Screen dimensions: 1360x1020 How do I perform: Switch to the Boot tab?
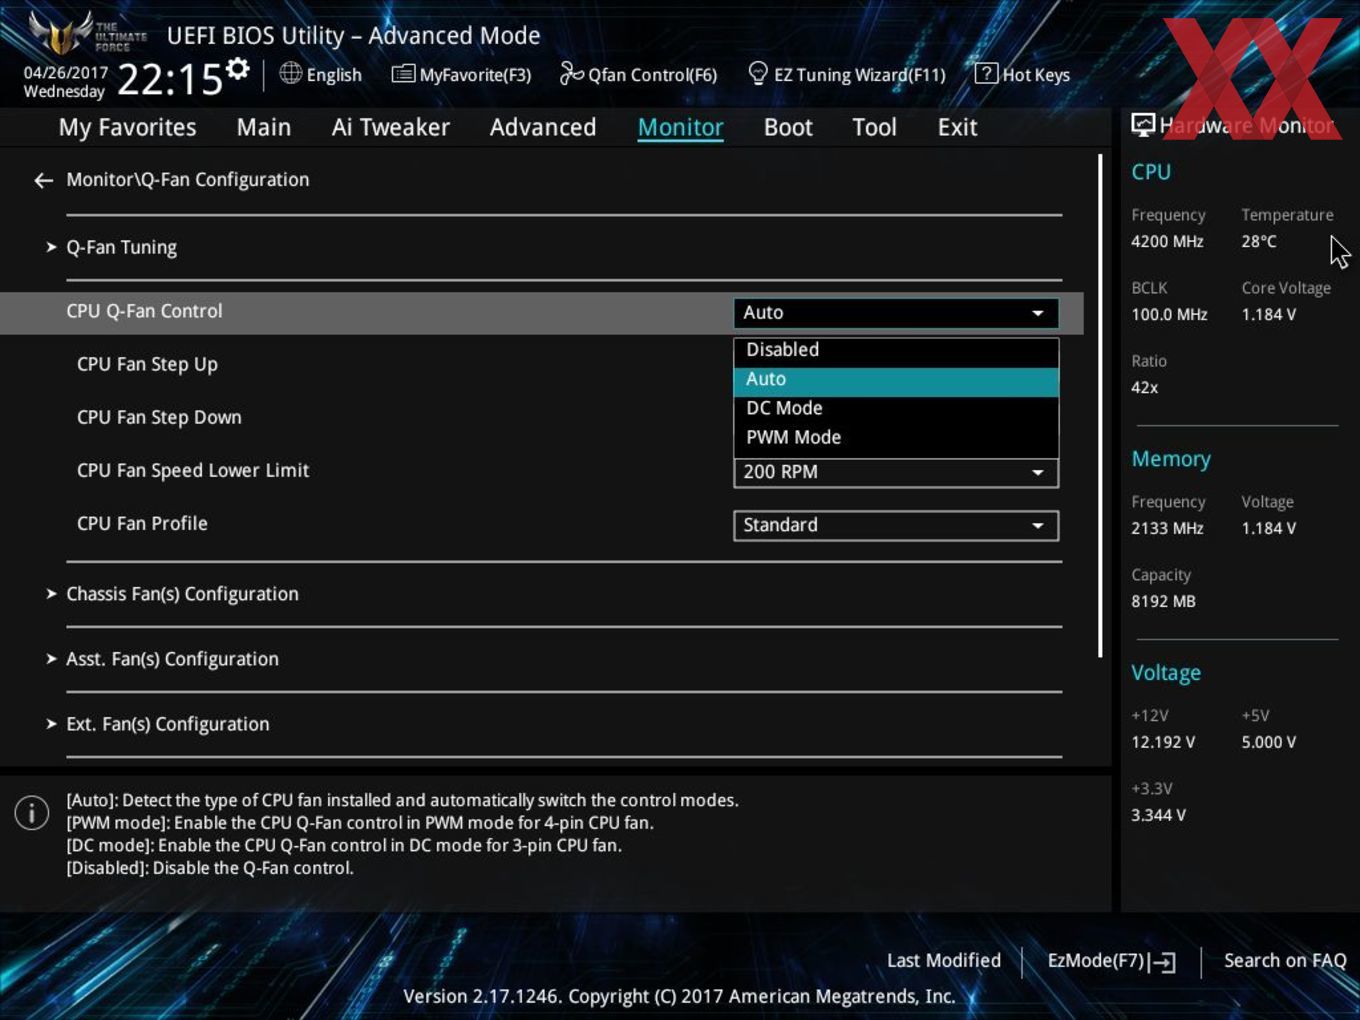[x=788, y=127]
